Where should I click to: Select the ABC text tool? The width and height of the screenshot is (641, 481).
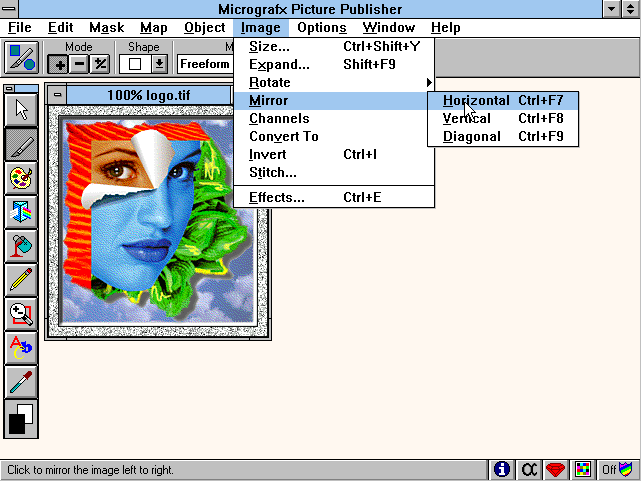[21, 348]
